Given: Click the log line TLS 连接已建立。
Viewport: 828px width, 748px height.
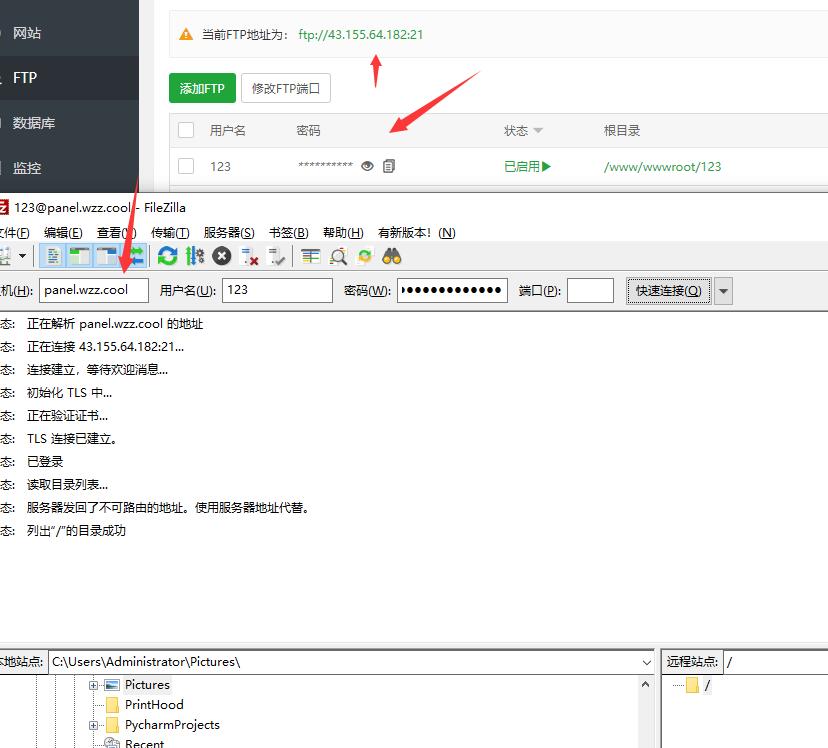Looking at the screenshot, I should pos(72,439).
